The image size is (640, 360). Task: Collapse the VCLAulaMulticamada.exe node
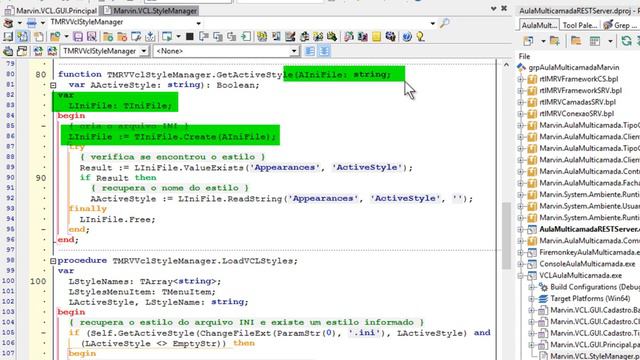coord(521,276)
